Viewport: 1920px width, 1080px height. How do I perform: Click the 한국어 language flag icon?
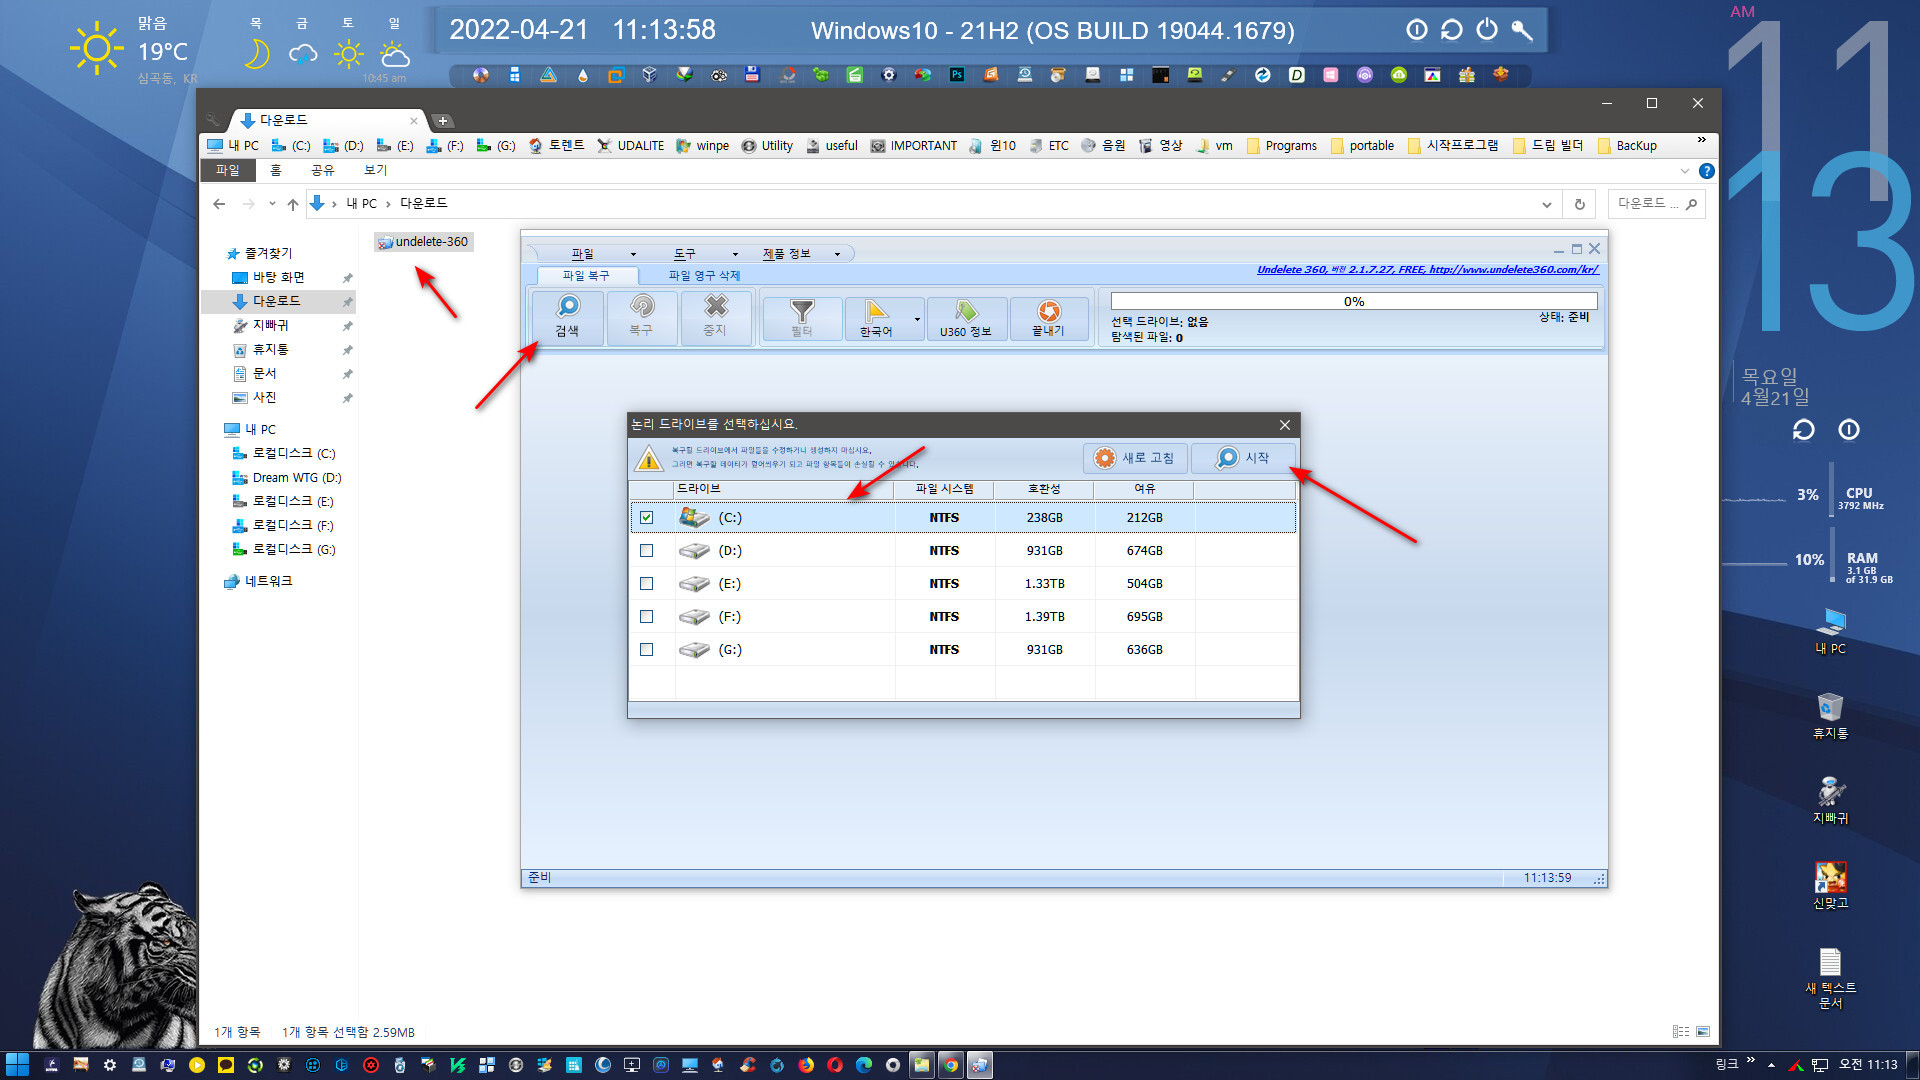click(x=876, y=319)
